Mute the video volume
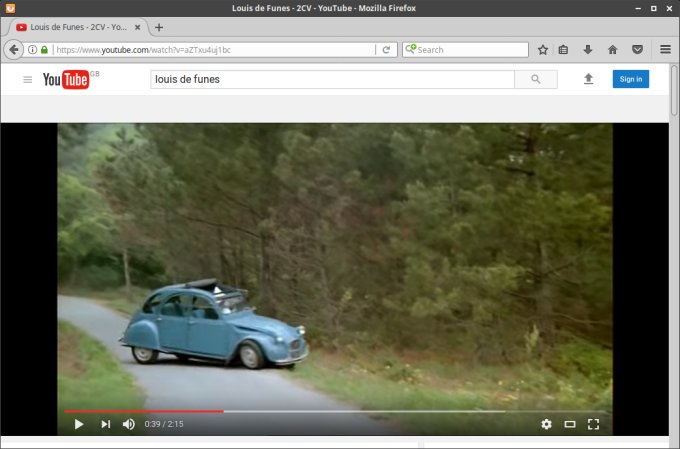Viewport: 680px width, 449px height. pyautogui.click(x=129, y=424)
